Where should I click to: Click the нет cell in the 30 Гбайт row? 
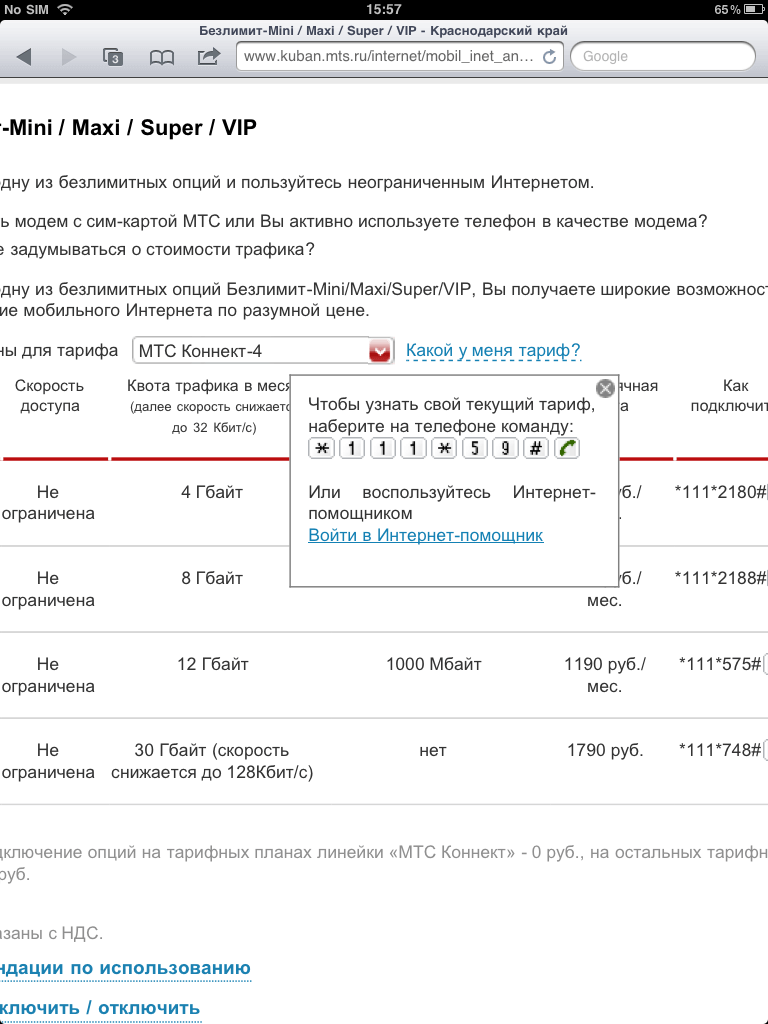click(432, 750)
